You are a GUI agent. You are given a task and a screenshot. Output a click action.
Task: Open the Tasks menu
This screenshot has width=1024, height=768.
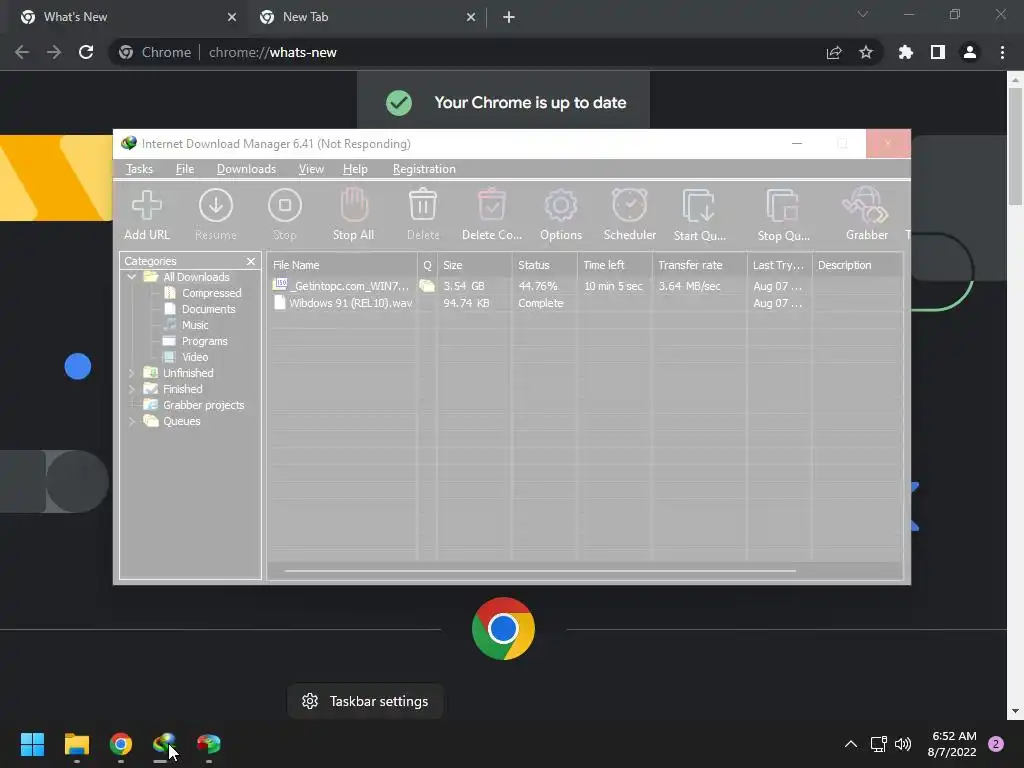pyautogui.click(x=139, y=169)
